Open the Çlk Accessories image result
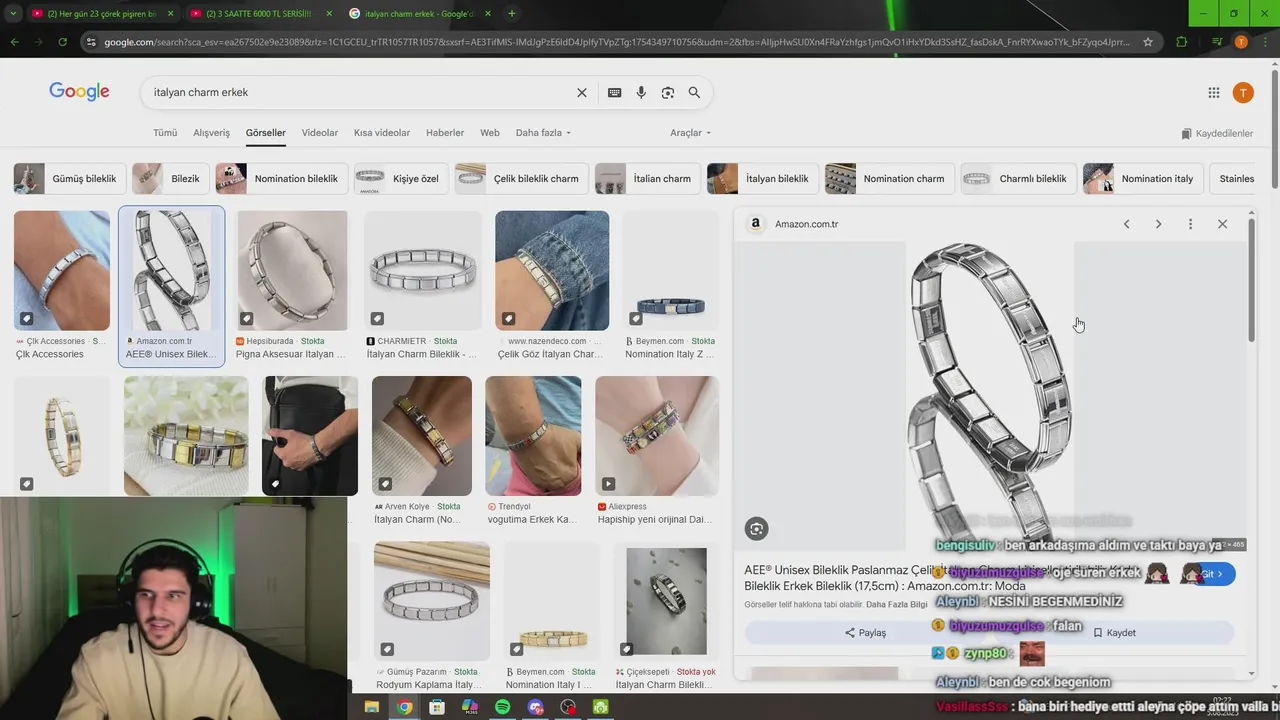 tap(62, 271)
